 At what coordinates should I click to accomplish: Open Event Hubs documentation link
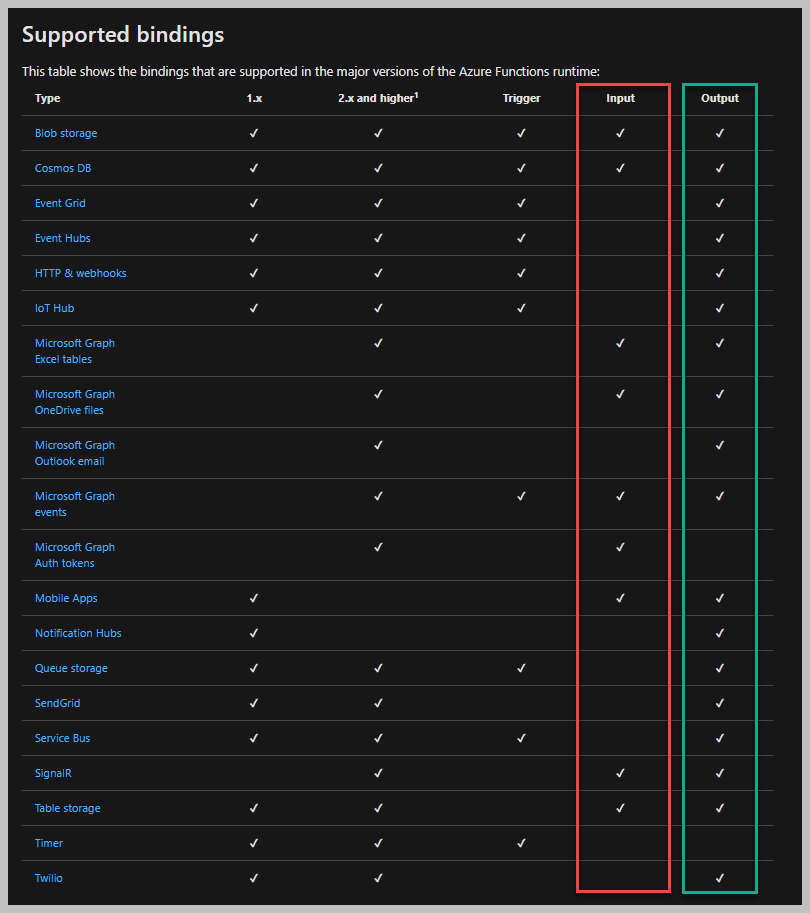click(x=62, y=238)
